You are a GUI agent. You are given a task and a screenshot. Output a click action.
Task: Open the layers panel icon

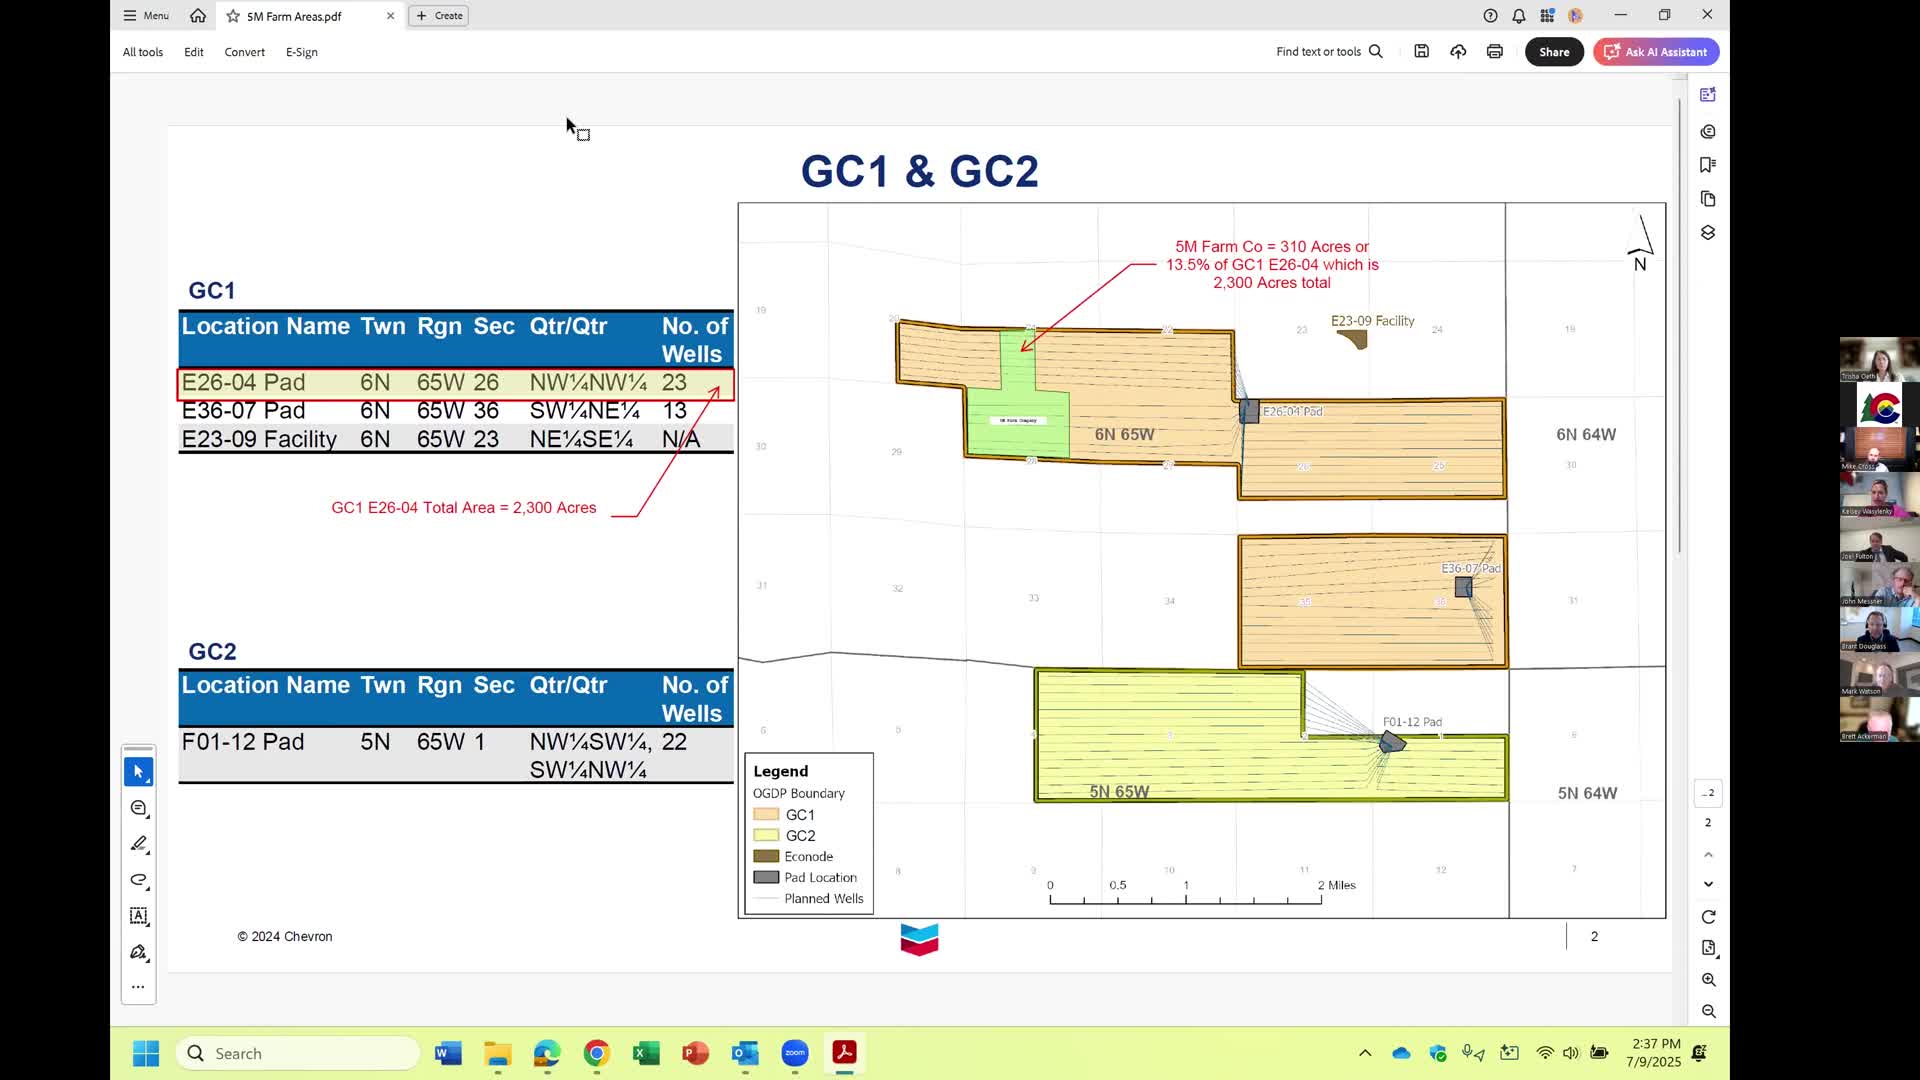pyautogui.click(x=1708, y=232)
